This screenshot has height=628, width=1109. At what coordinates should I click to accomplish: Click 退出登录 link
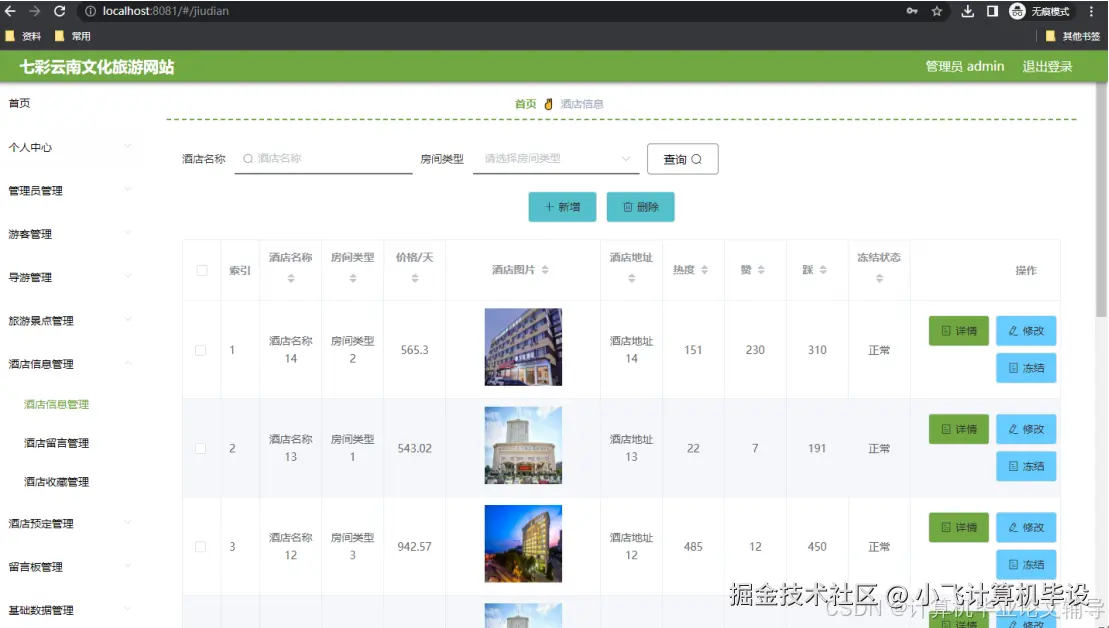click(1047, 66)
